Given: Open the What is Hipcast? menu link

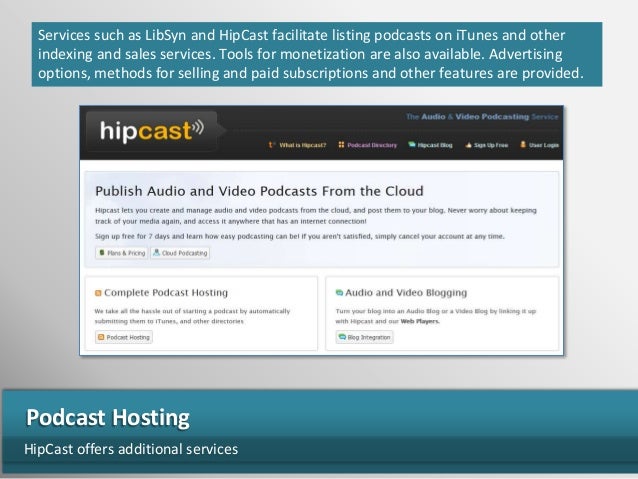Looking at the screenshot, I should 302,145.
